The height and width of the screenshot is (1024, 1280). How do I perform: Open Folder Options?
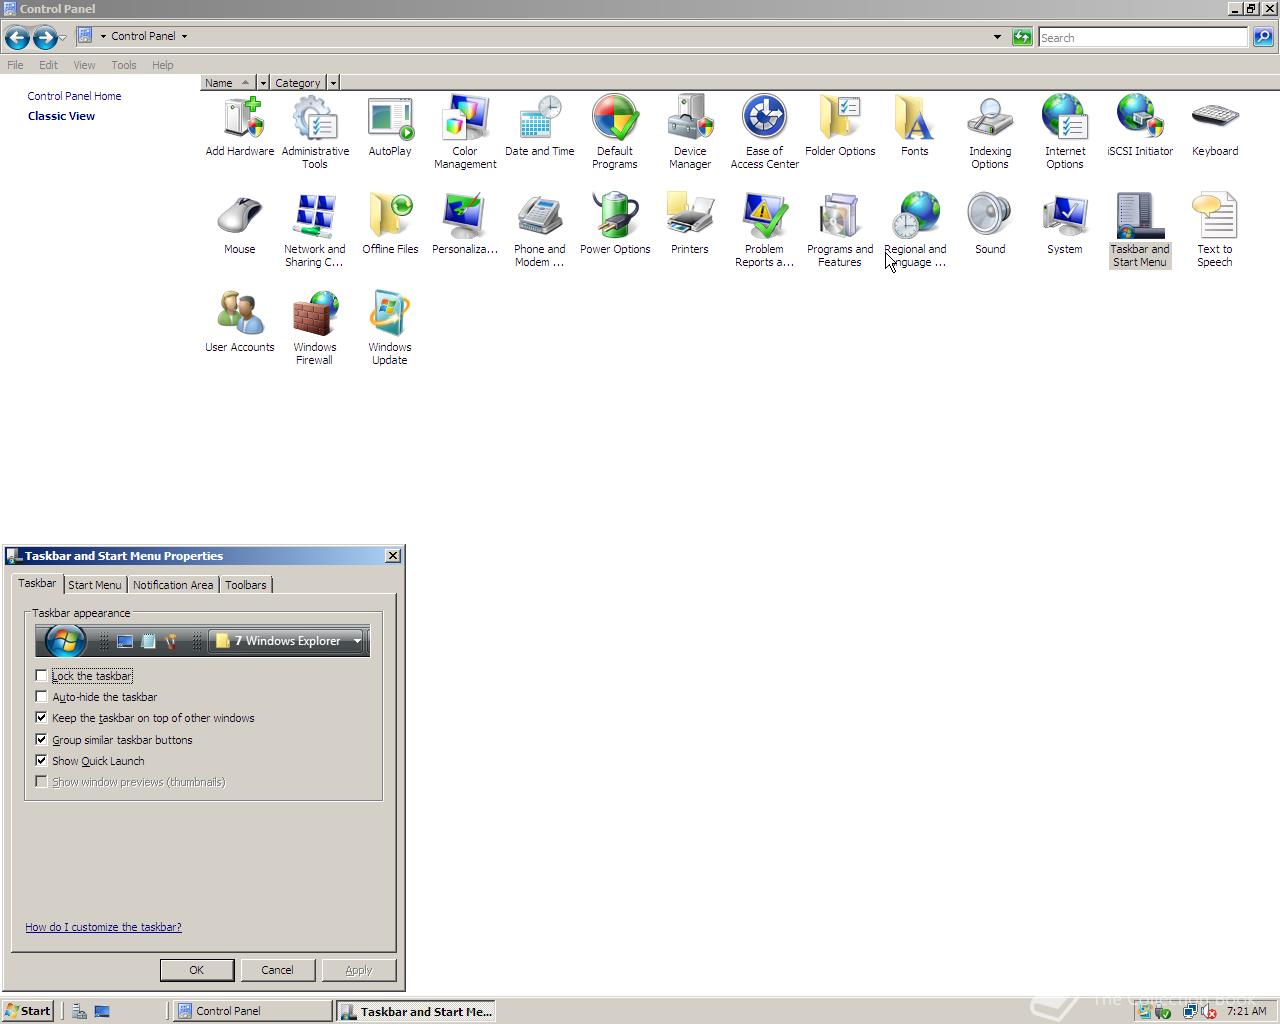(840, 127)
